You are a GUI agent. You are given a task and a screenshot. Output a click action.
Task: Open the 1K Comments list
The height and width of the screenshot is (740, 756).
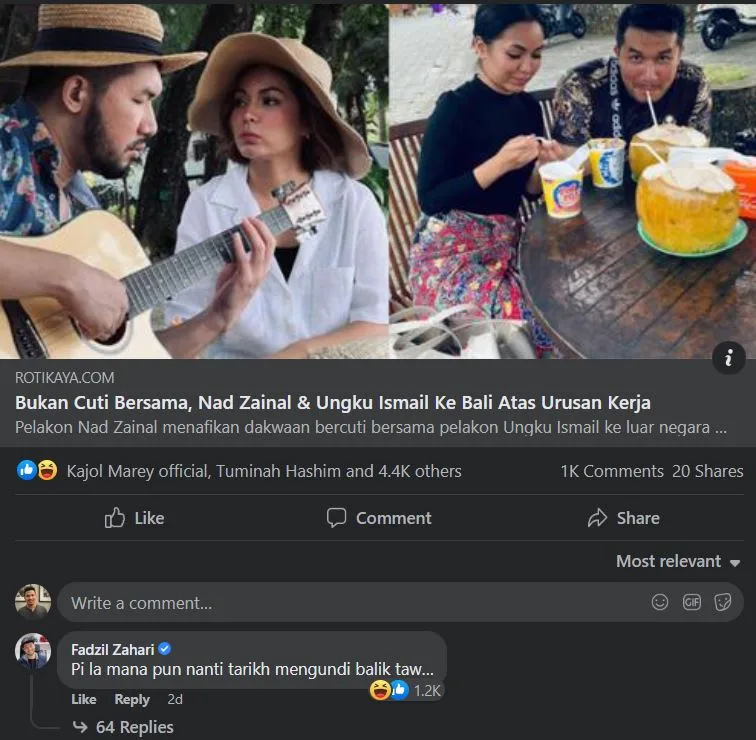coord(611,471)
